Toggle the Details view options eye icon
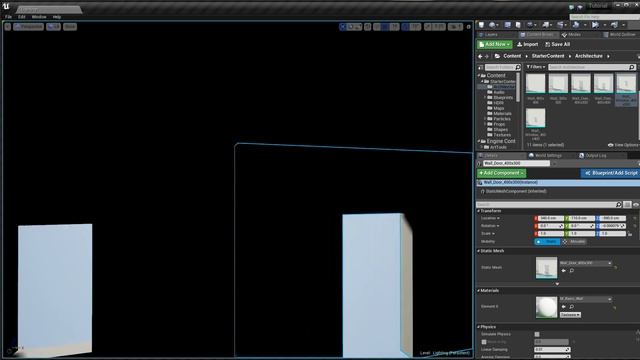The image size is (640, 360). point(636,204)
